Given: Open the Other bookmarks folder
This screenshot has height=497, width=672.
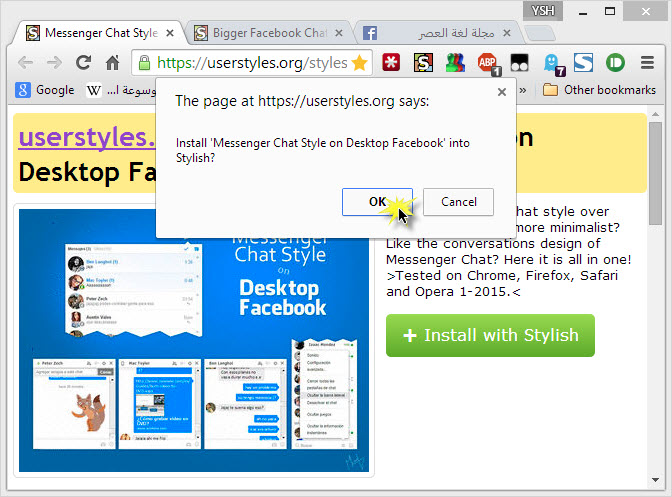Looking at the screenshot, I should (x=599, y=90).
